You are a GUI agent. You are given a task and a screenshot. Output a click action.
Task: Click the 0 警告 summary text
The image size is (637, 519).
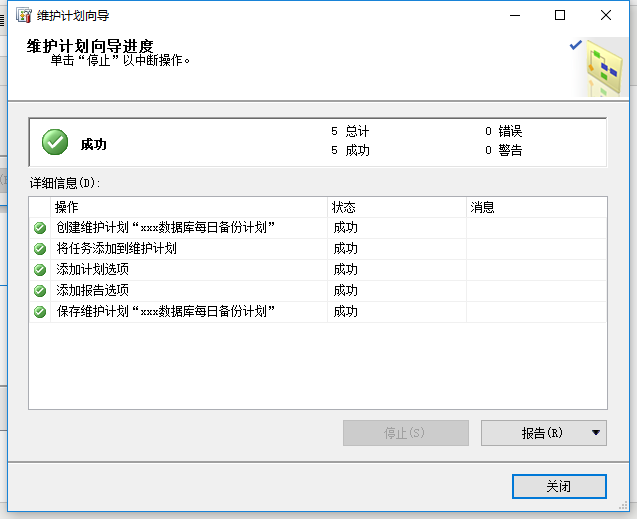[x=503, y=150]
